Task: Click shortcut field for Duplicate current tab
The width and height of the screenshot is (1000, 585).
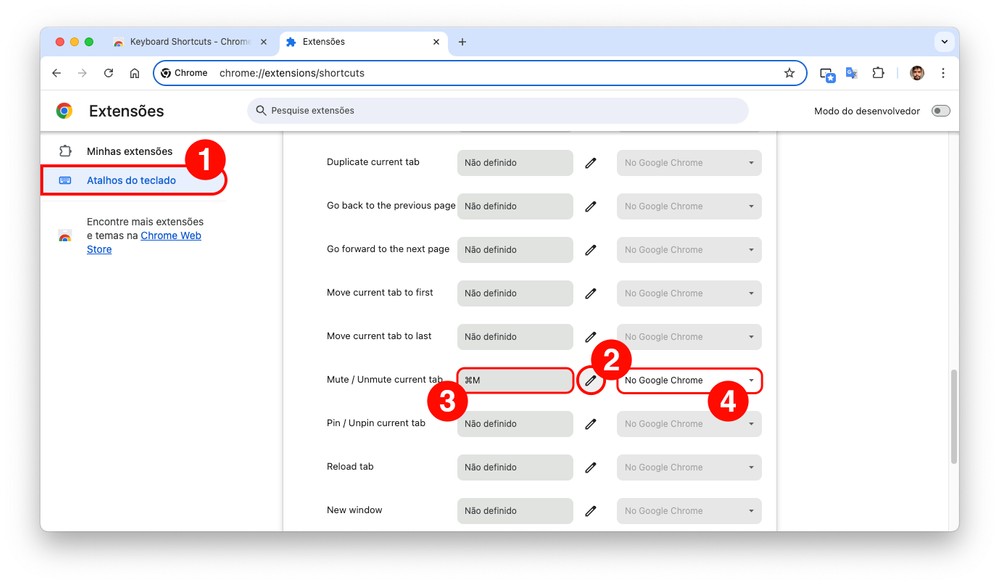Action: [x=515, y=163]
